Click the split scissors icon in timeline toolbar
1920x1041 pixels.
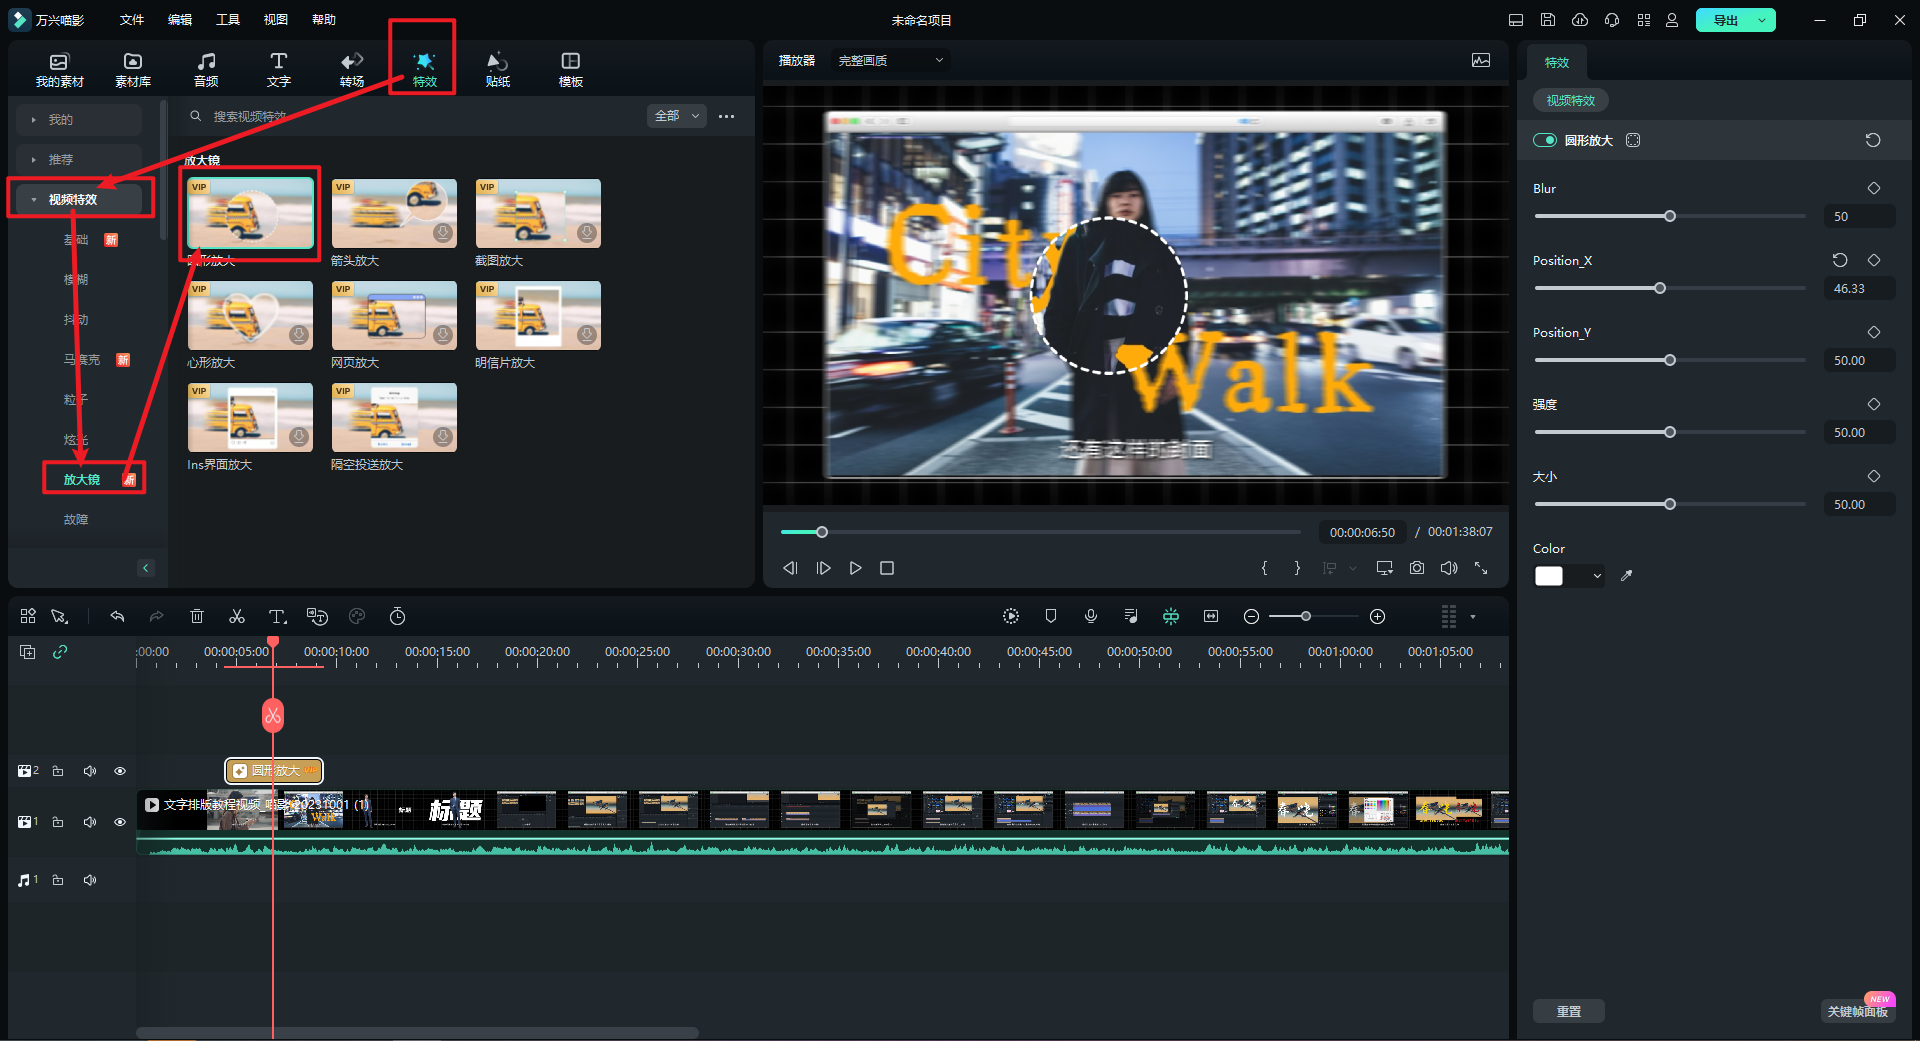coord(237,616)
